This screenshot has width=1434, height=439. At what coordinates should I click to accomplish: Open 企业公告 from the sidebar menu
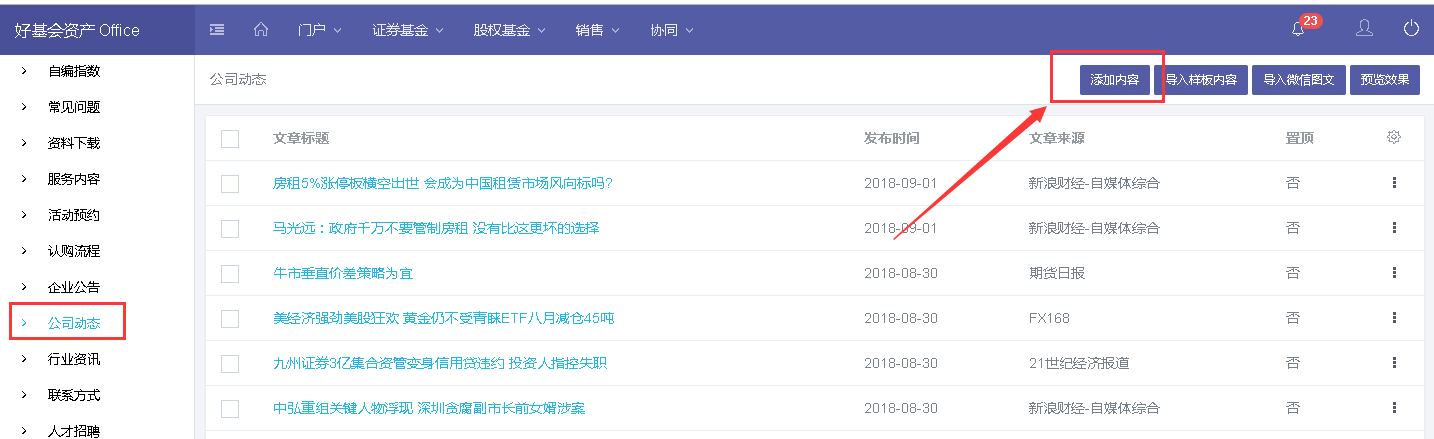pos(74,287)
